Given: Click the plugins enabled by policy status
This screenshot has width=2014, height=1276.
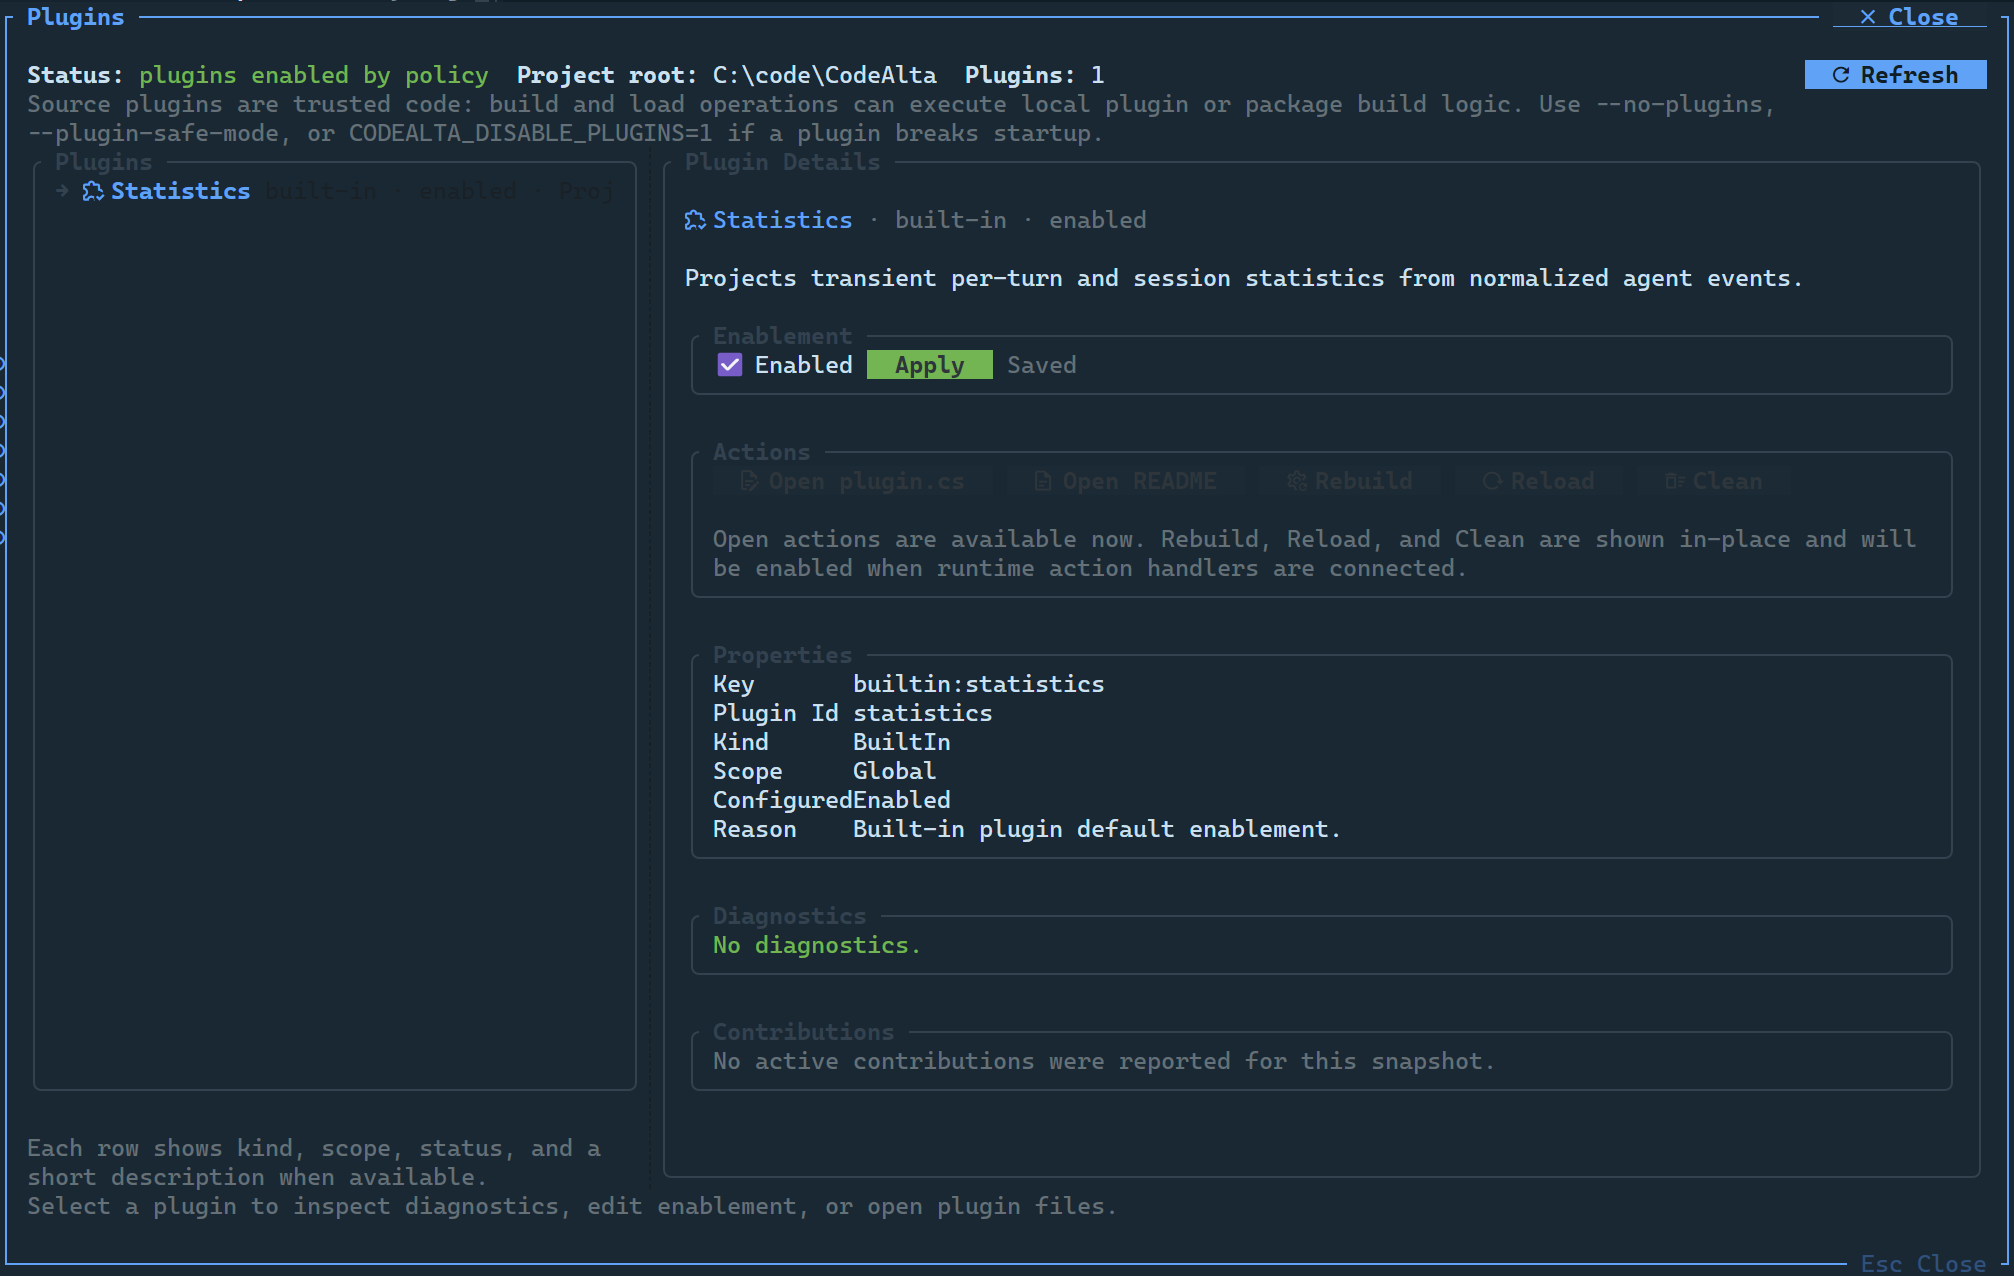Looking at the screenshot, I should tap(313, 75).
